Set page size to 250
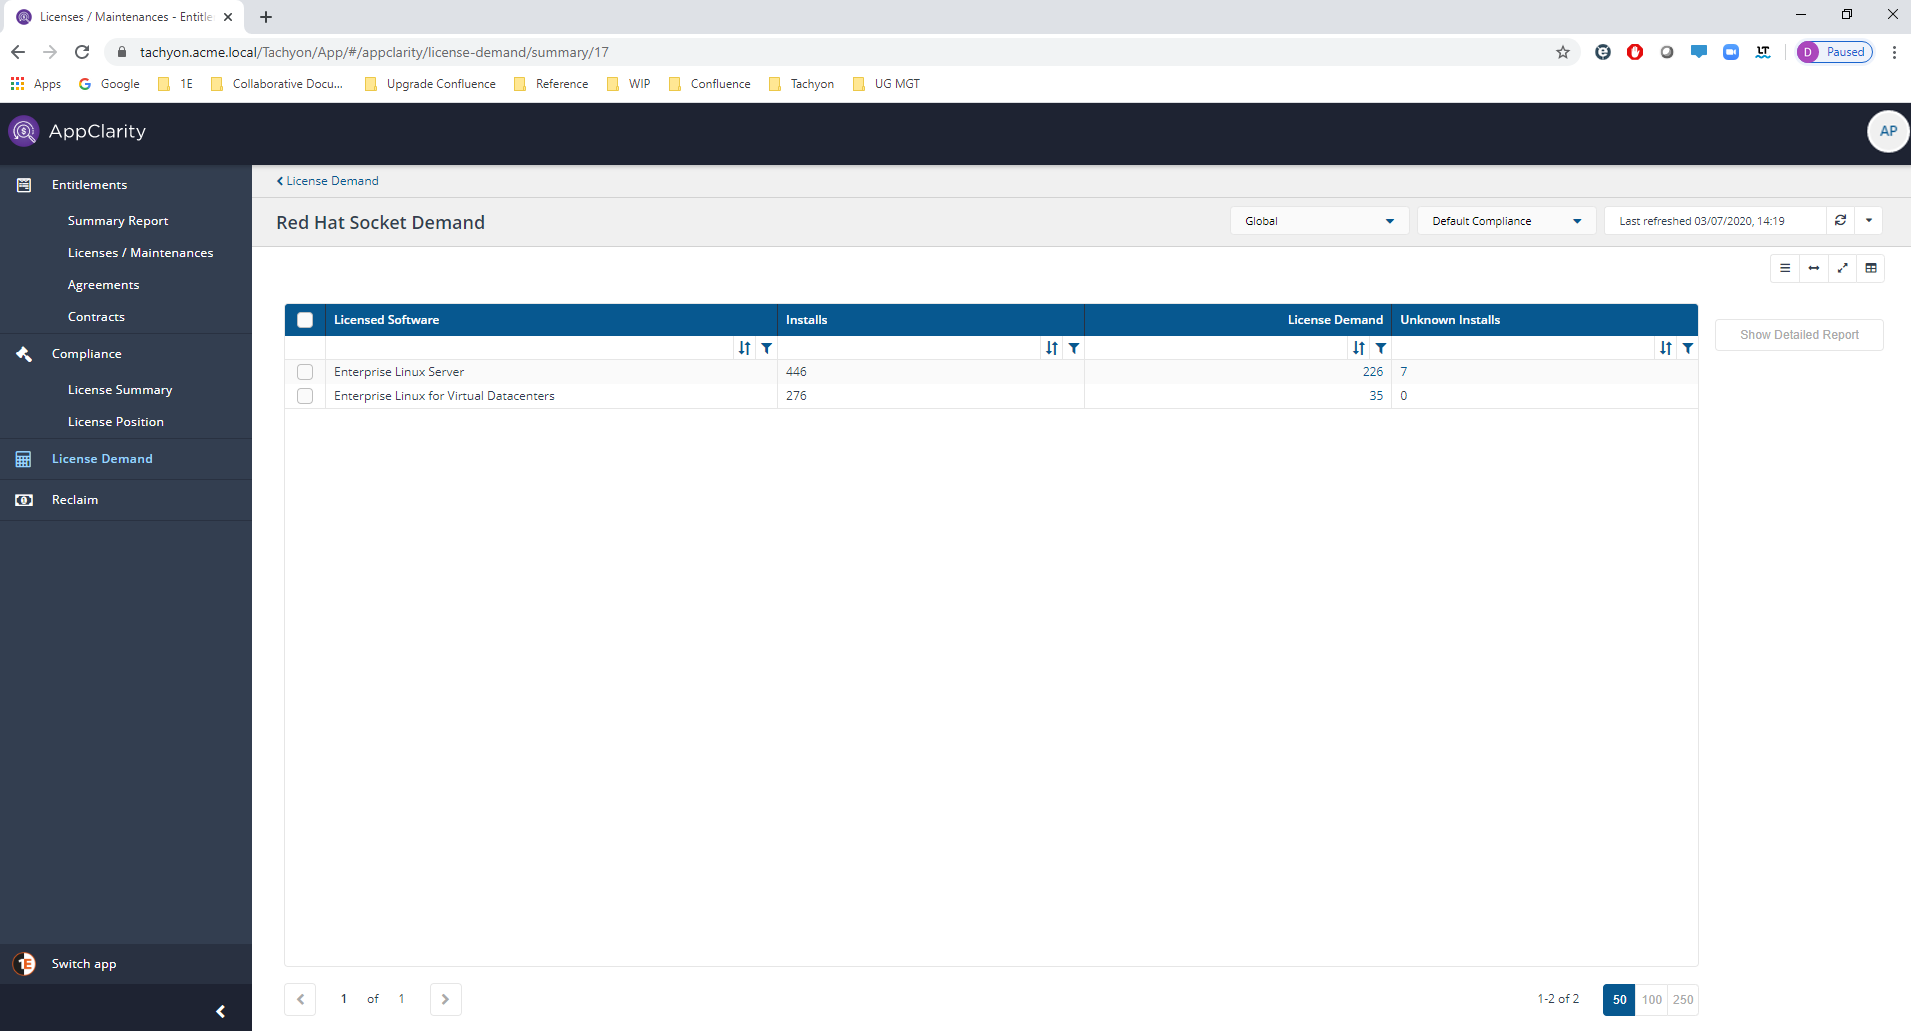Viewport: 1911px width, 1031px height. click(1683, 999)
